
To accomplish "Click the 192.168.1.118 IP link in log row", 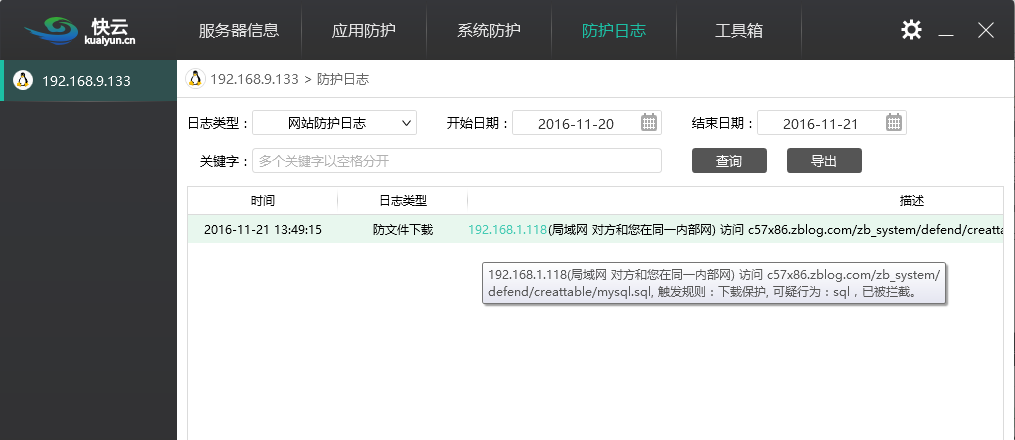I will (507, 230).
